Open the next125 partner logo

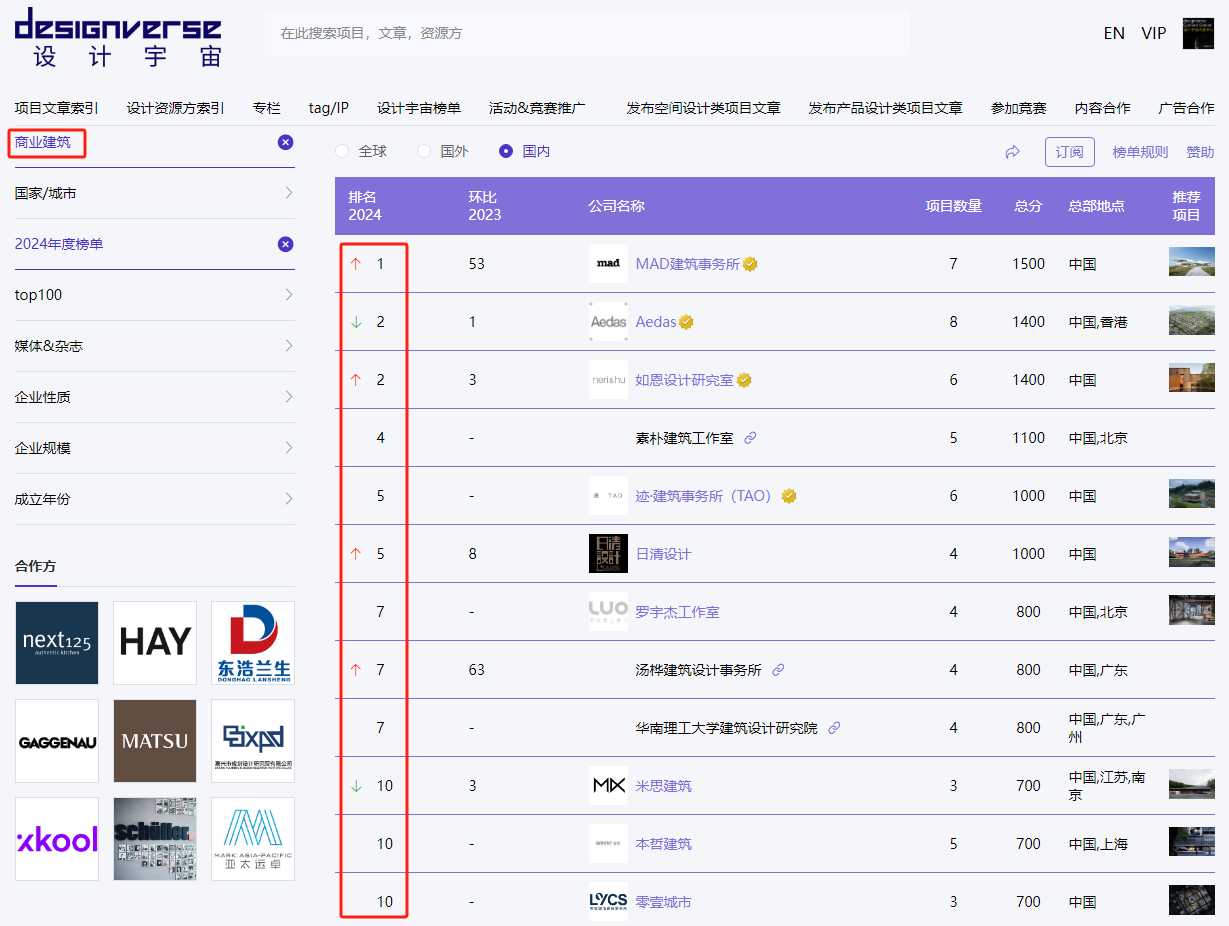[x=57, y=643]
